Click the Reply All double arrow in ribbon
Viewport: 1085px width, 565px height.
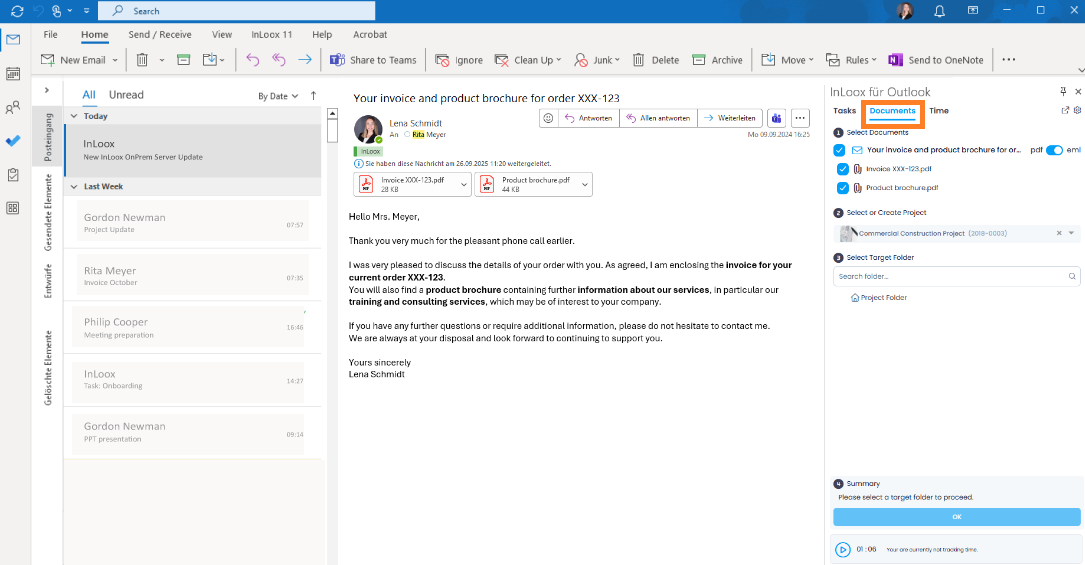pos(279,60)
